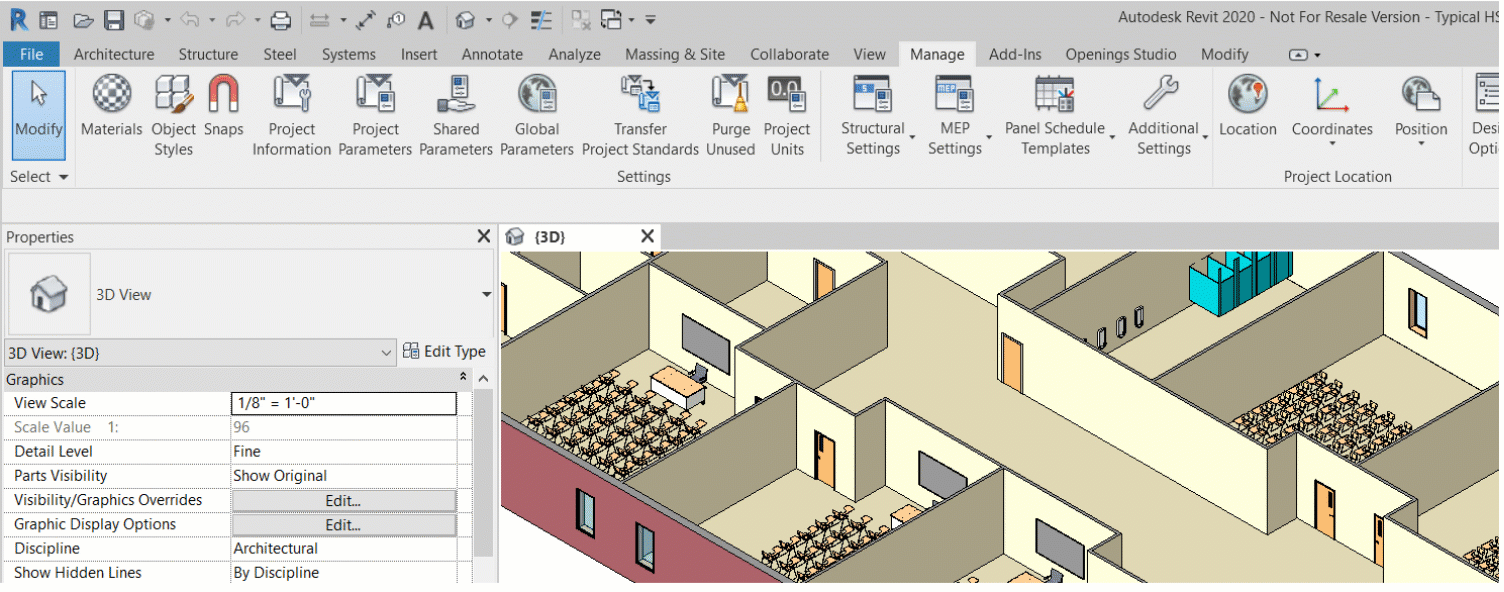The width and height of the screenshot is (1504, 592).
Task: Edit Visibility/Graphics Overrides
Action: (x=343, y=500)
